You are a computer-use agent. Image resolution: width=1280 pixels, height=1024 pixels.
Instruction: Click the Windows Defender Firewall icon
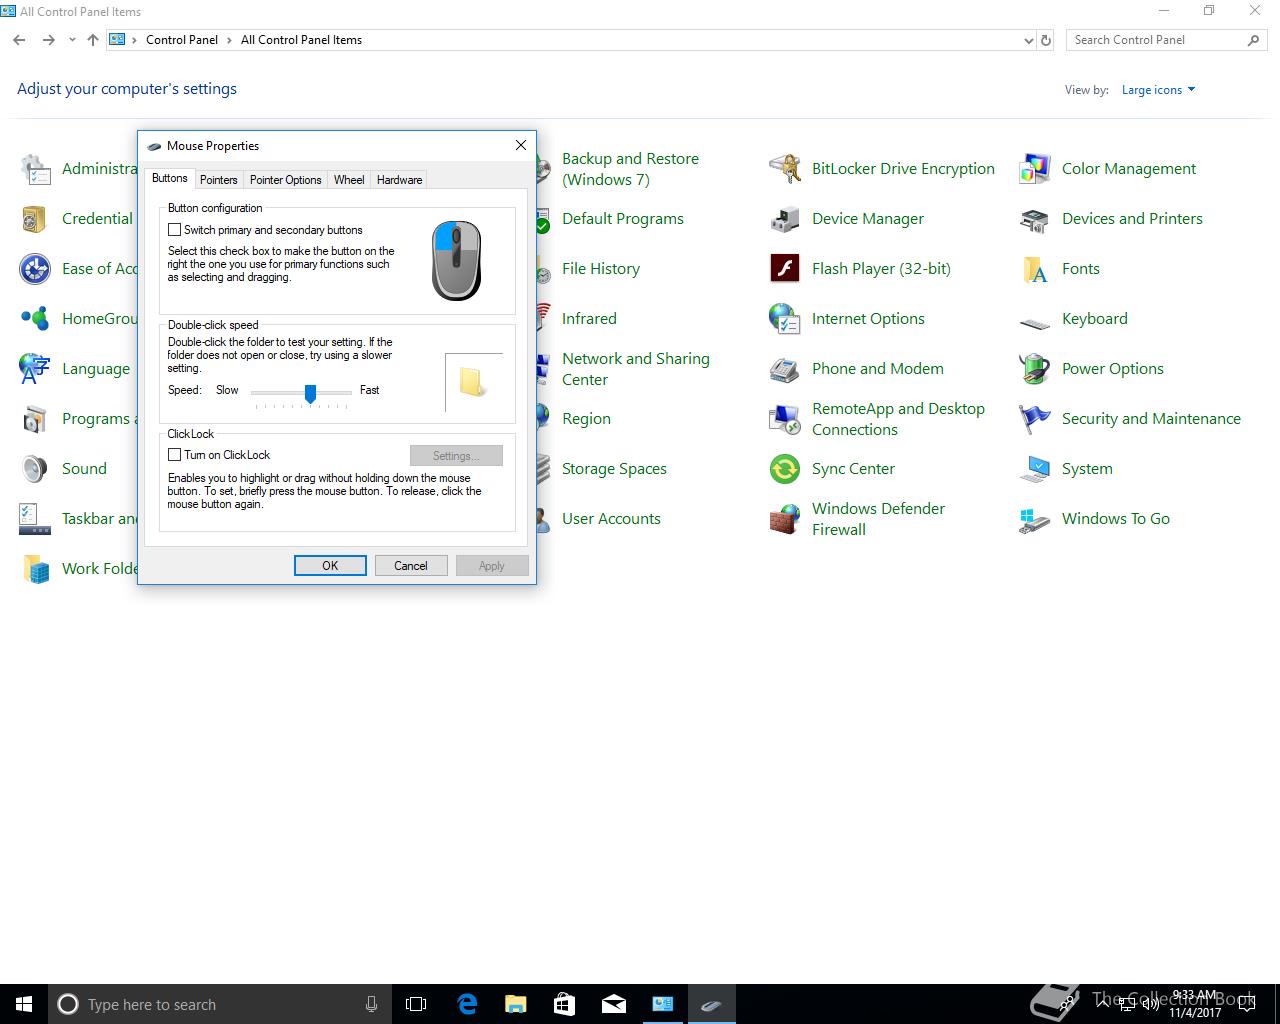pos(784,519)
